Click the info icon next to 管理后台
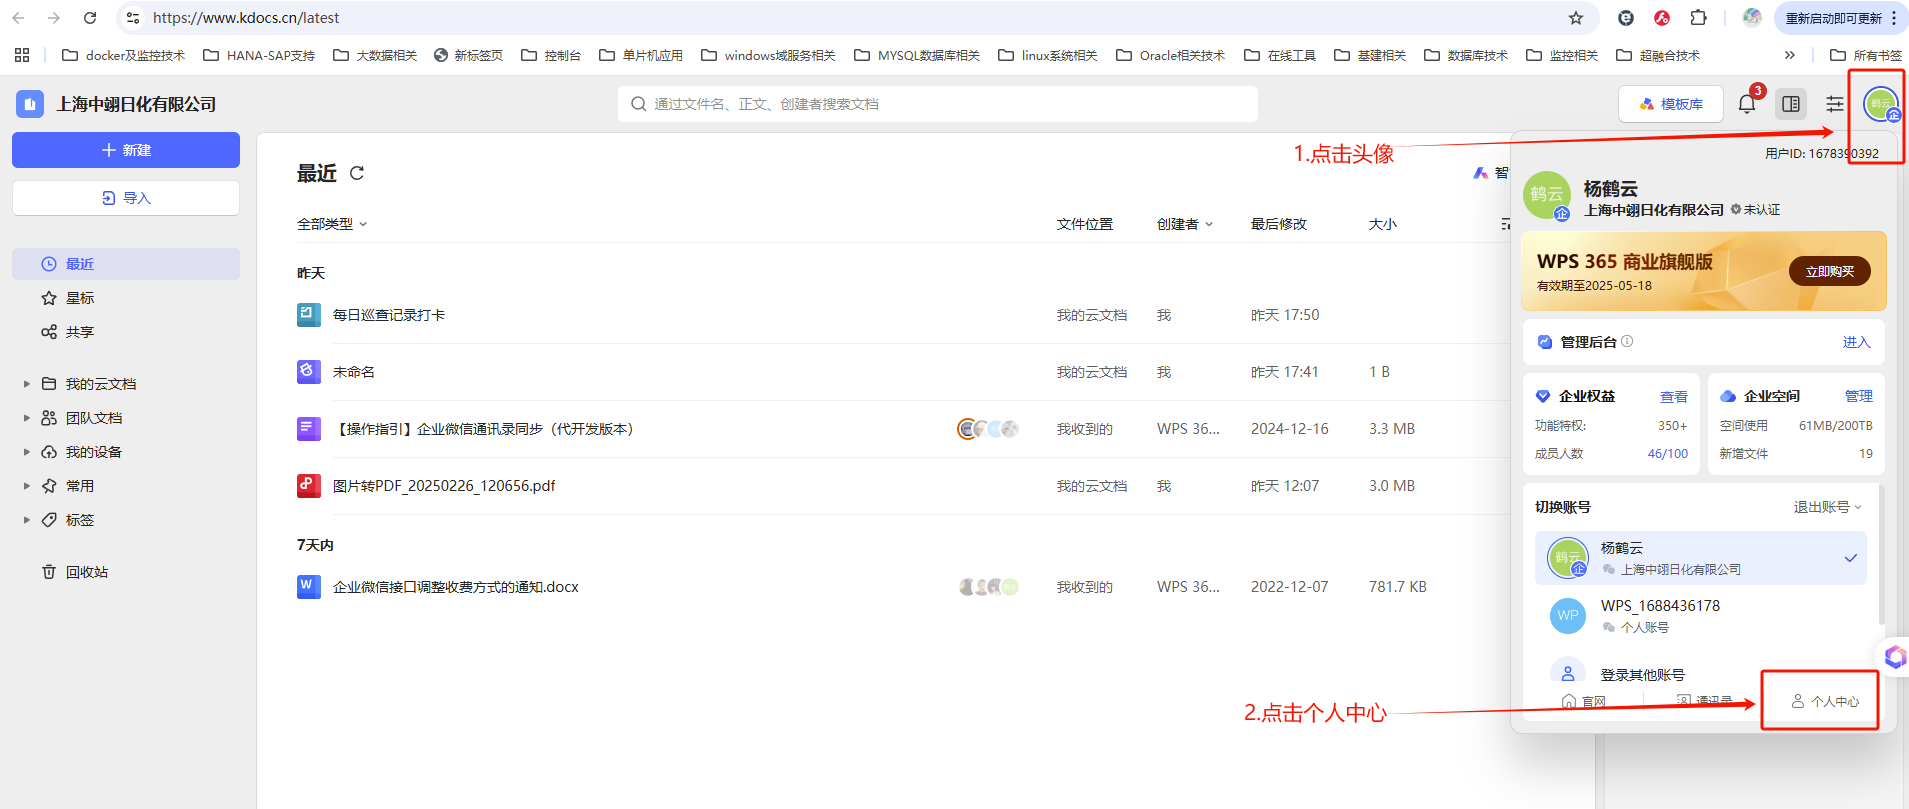 (1627, 341)
